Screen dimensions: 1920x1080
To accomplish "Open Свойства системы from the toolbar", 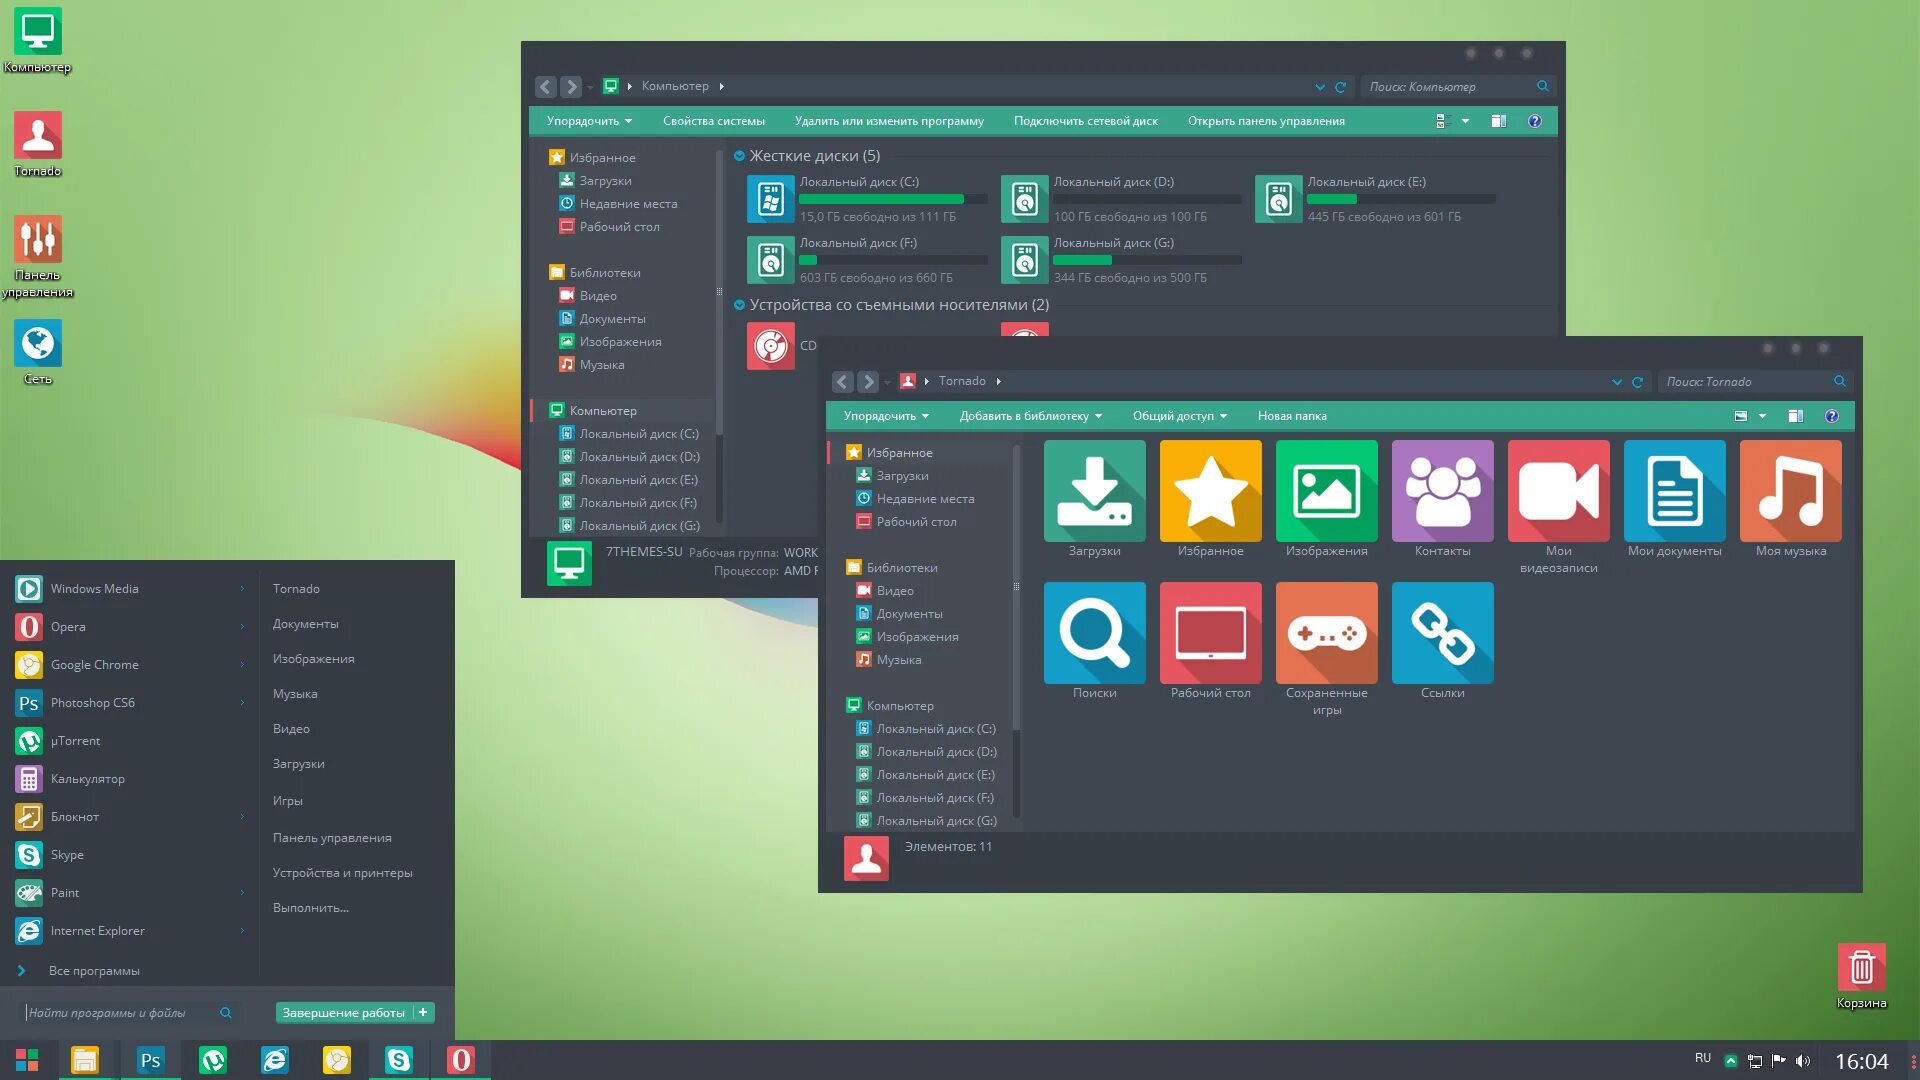I will click(713, 120).
